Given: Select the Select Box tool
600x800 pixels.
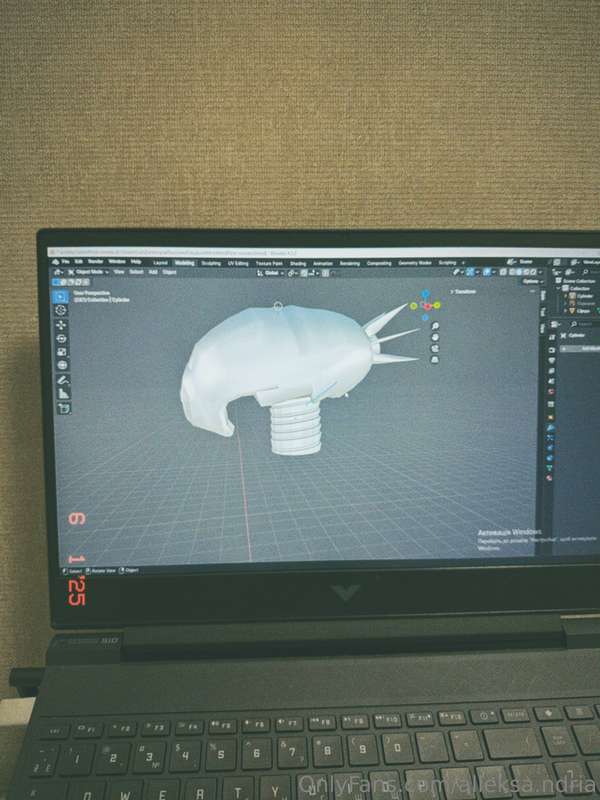Looking at the screenshot, I should [61, 296].
